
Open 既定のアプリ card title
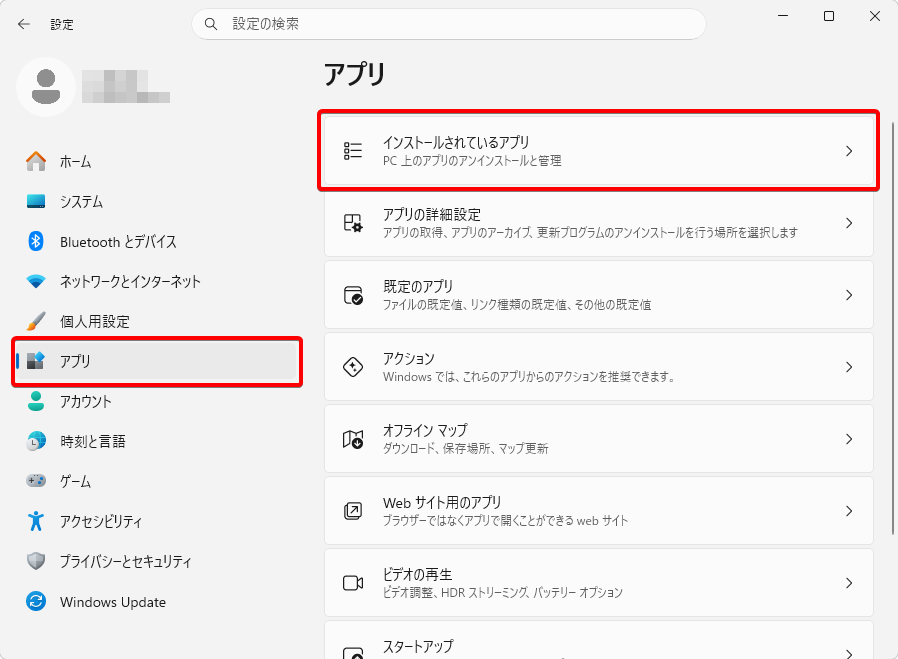[x=418, y=286]
